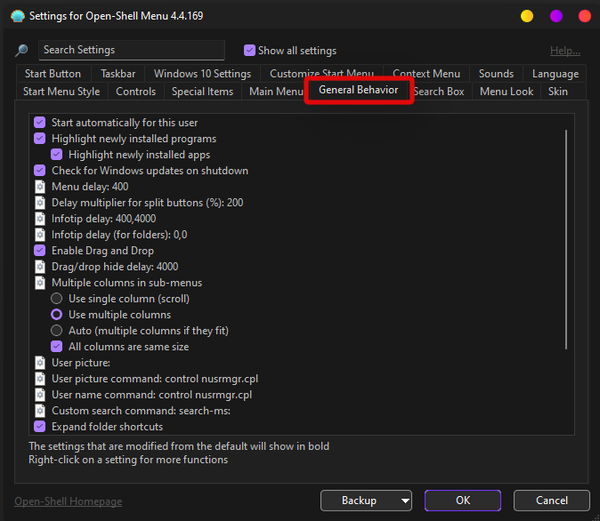600x521 pixels.
Task: Click the Search Settings input field
Action: [x=131, y=50]
